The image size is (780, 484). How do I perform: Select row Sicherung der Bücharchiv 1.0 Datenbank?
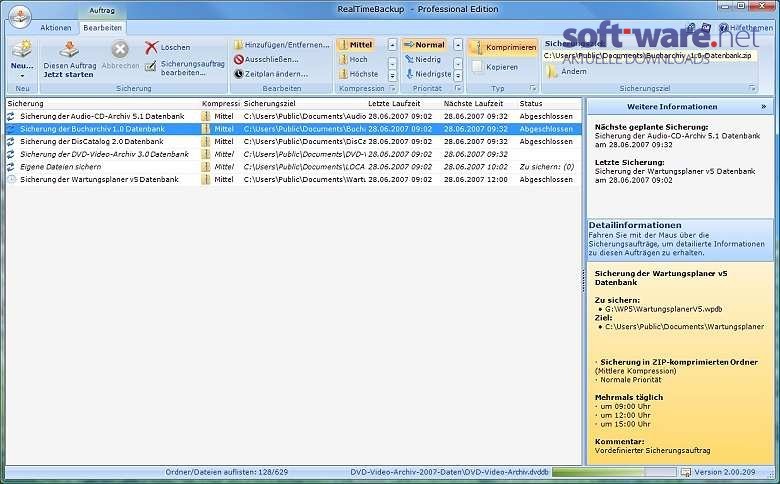tap(293, 129)
